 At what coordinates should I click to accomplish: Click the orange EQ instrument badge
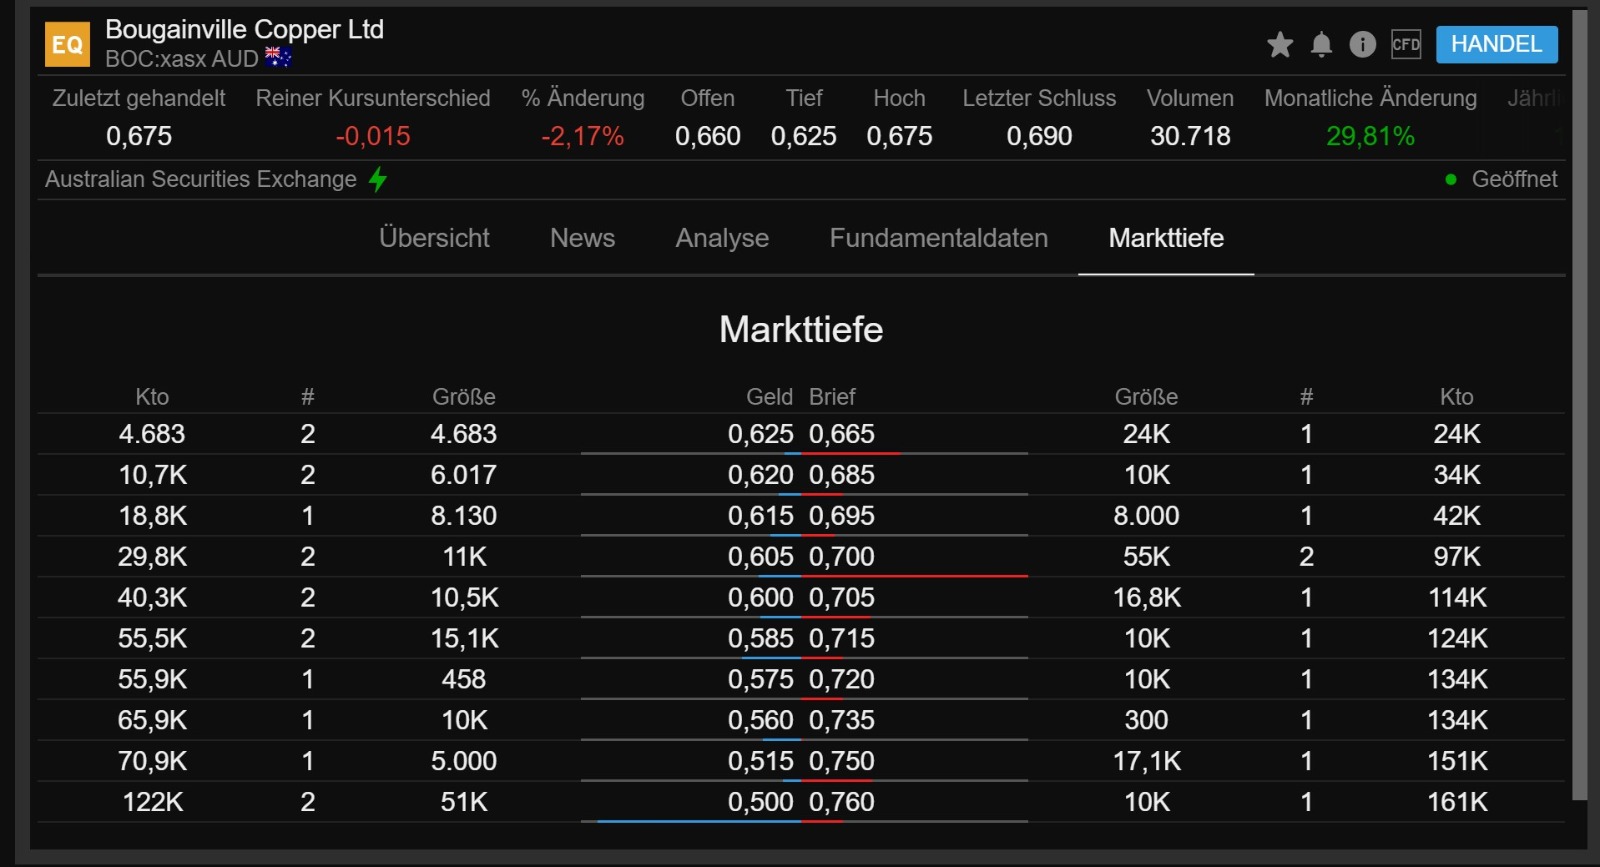67,44
